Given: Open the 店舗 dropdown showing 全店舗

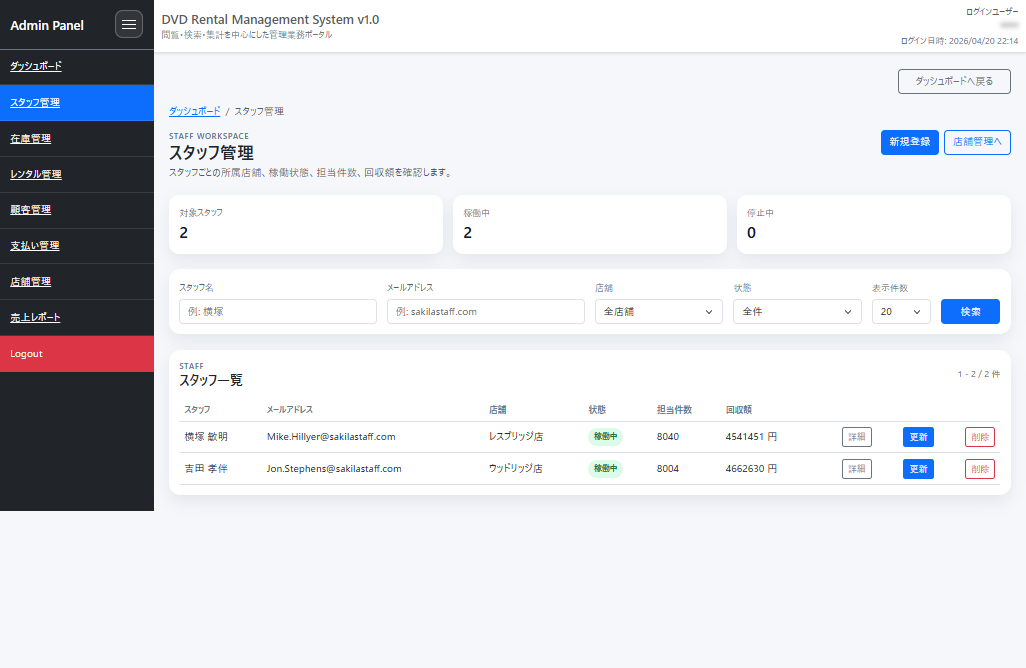Looking at the screenshot, I should pyautogui.click(x=658, y=311).
